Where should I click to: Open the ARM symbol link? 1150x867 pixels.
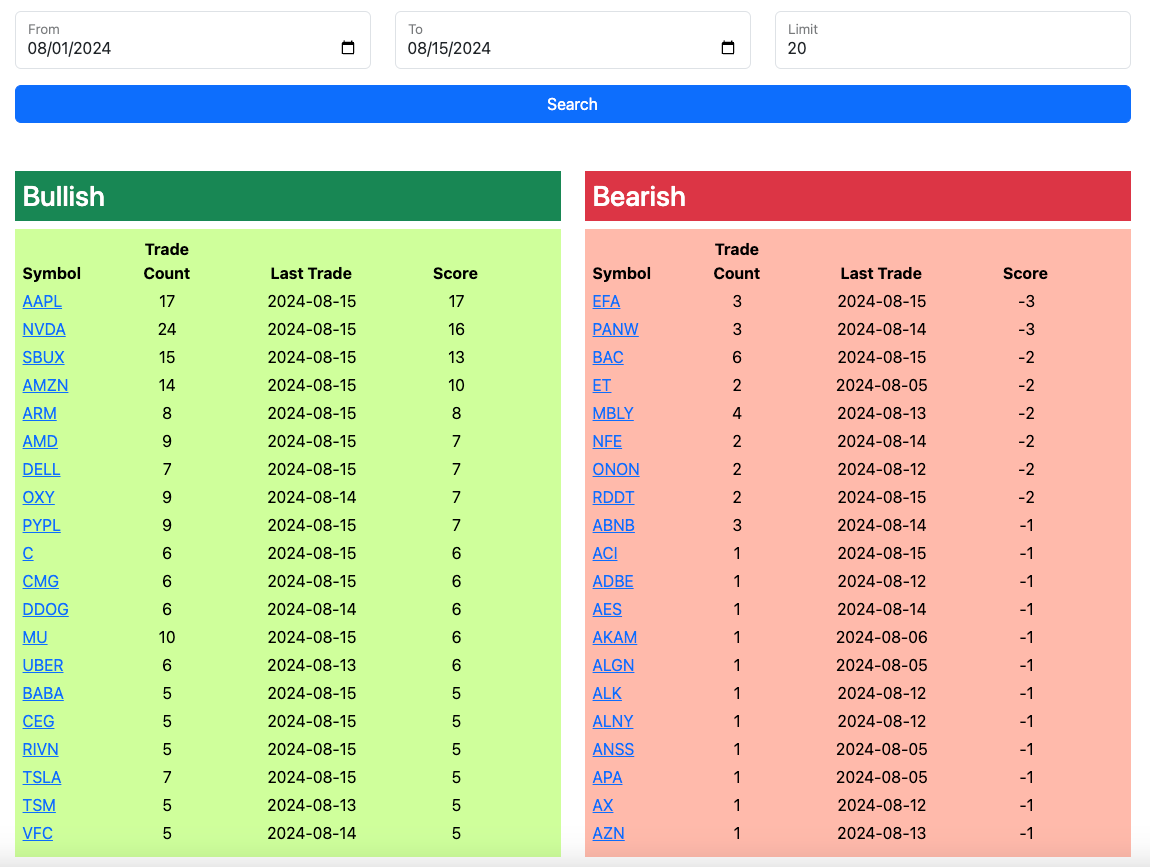[40, 413]
